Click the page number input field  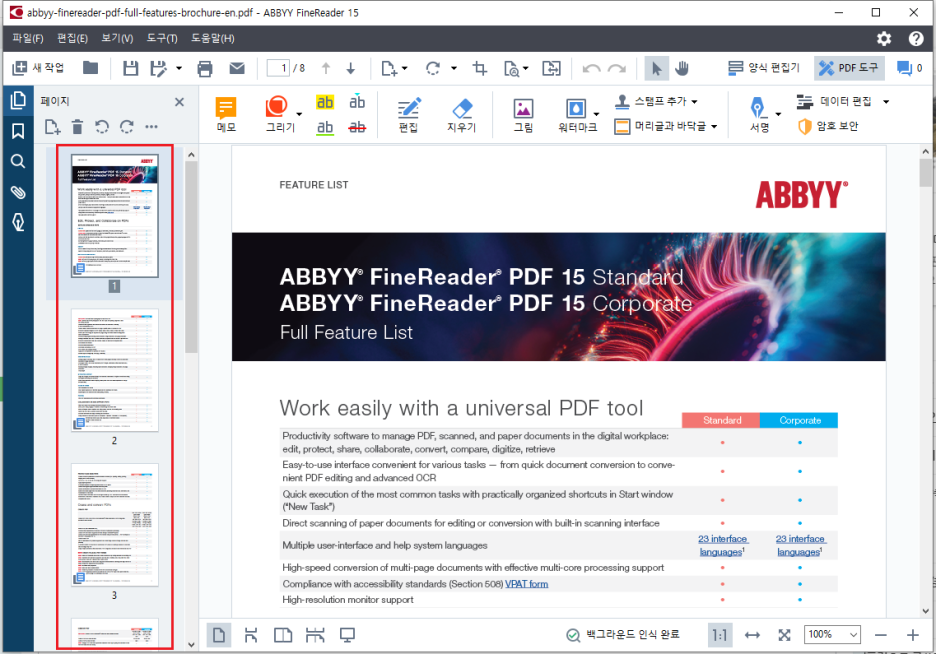coord(278,68)
